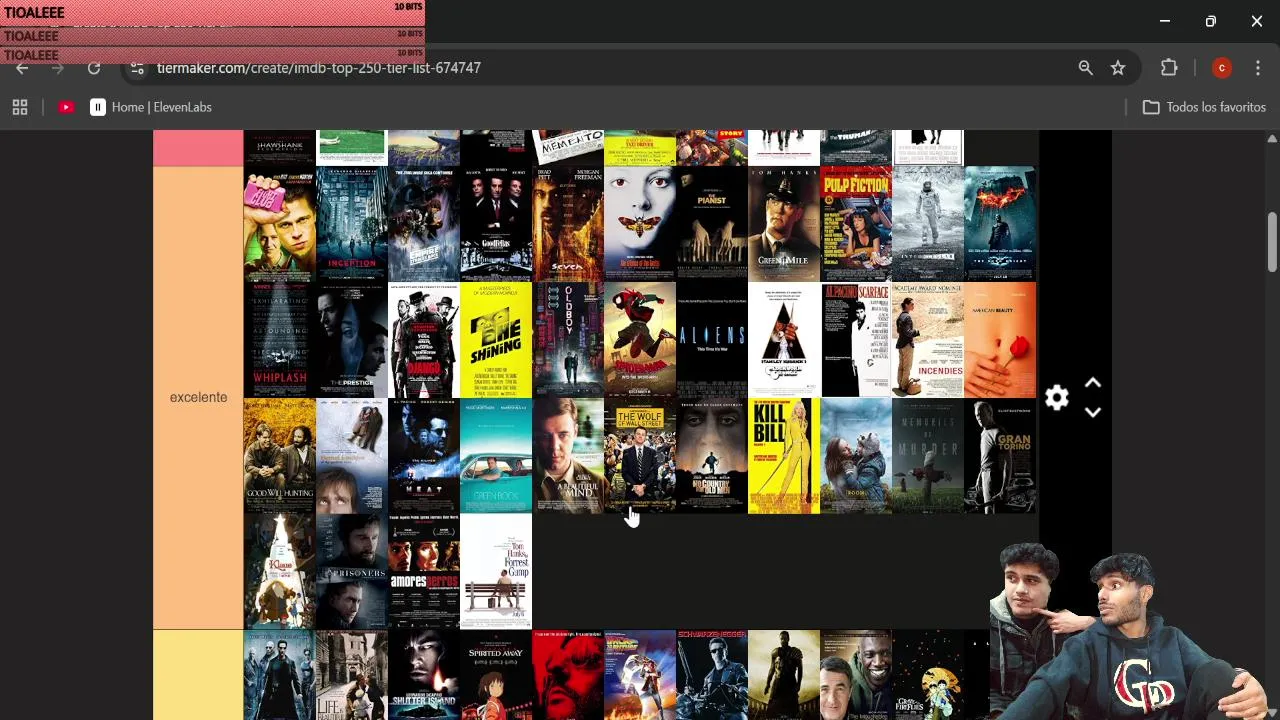Open the Chrome profile avatar
Image resolution: width=1280 pixels, height=720 pixels.
click(x=1221, y=68)
